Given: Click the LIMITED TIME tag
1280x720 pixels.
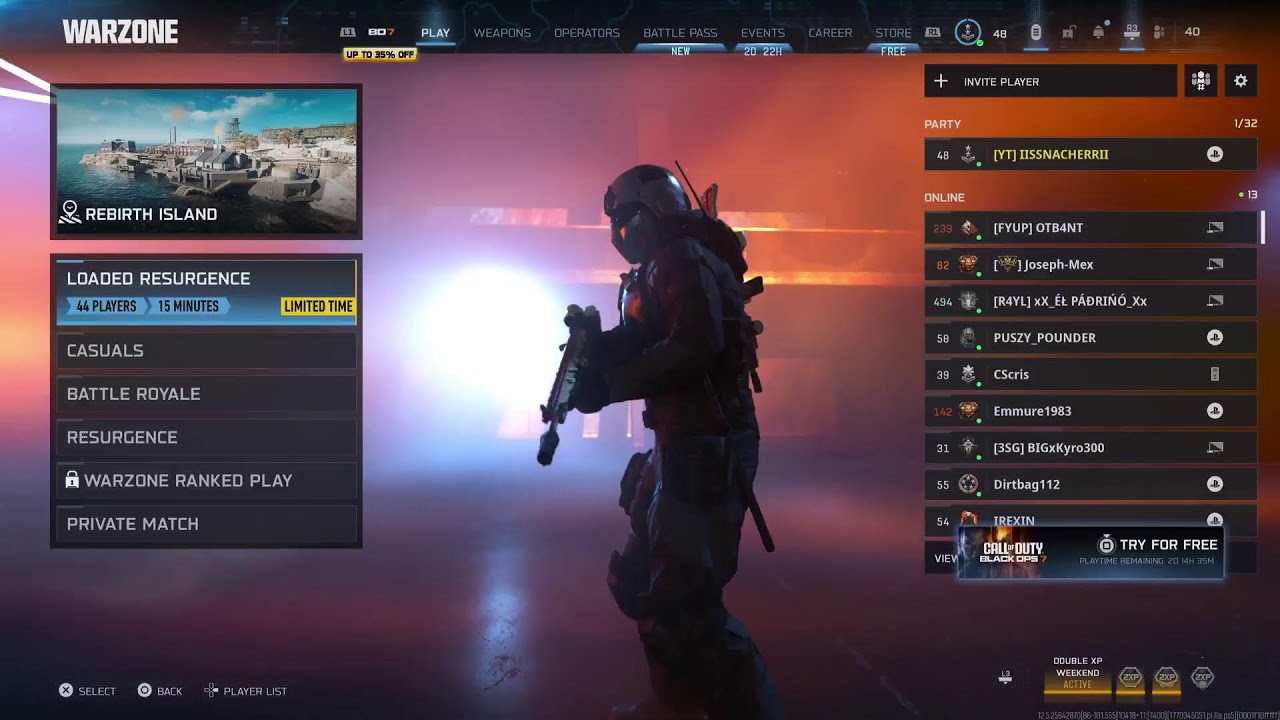Looking at the screenshot, I should pyautogui.click(x=318, y=306).
